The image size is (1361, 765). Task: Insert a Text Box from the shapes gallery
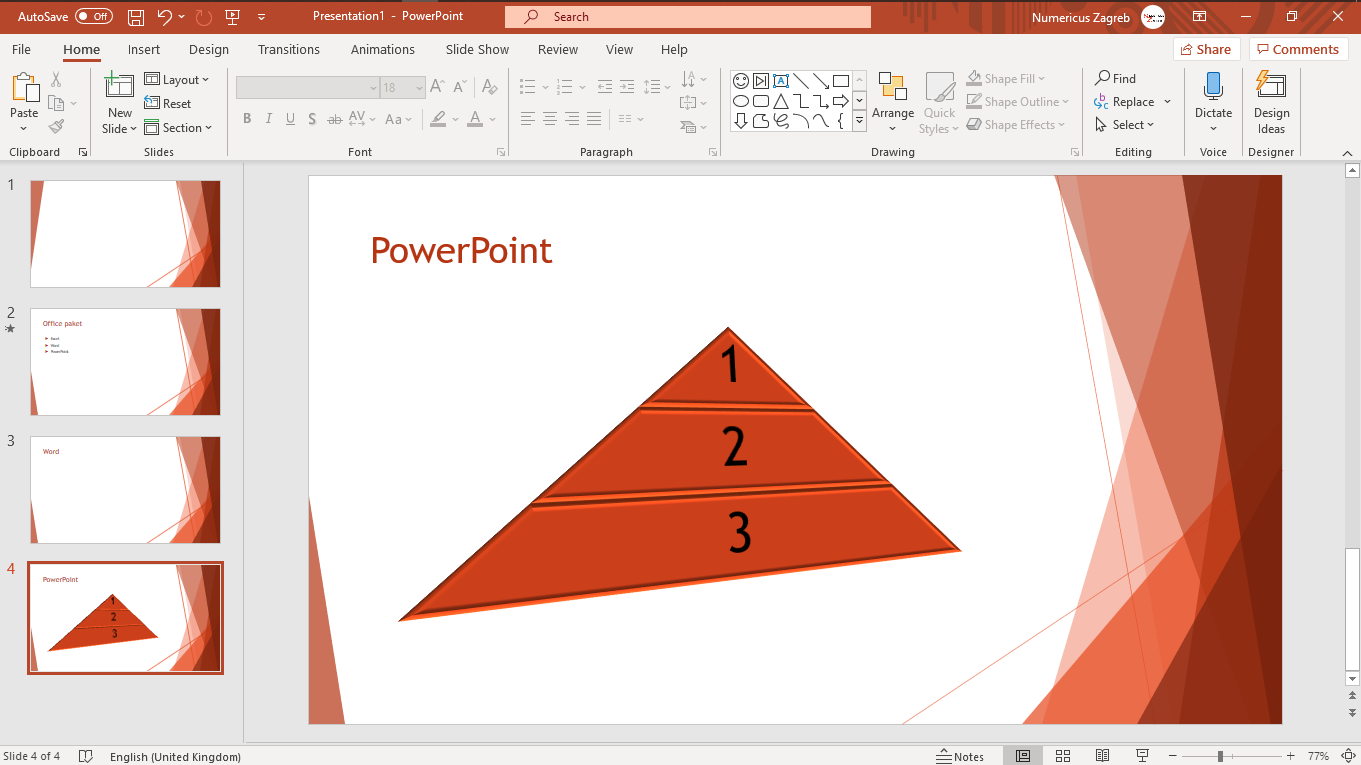coord(781,81)
